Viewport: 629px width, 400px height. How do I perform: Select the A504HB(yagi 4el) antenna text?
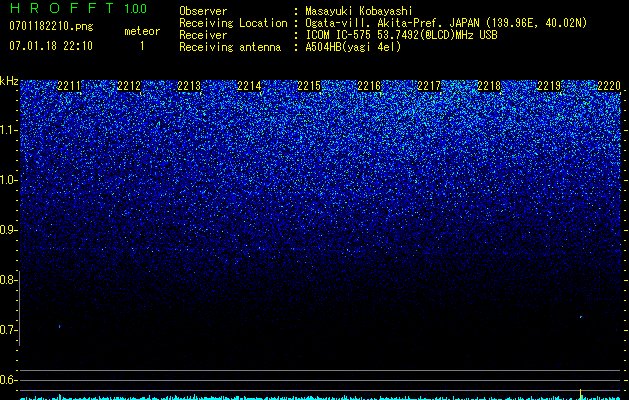coord(353,47)
